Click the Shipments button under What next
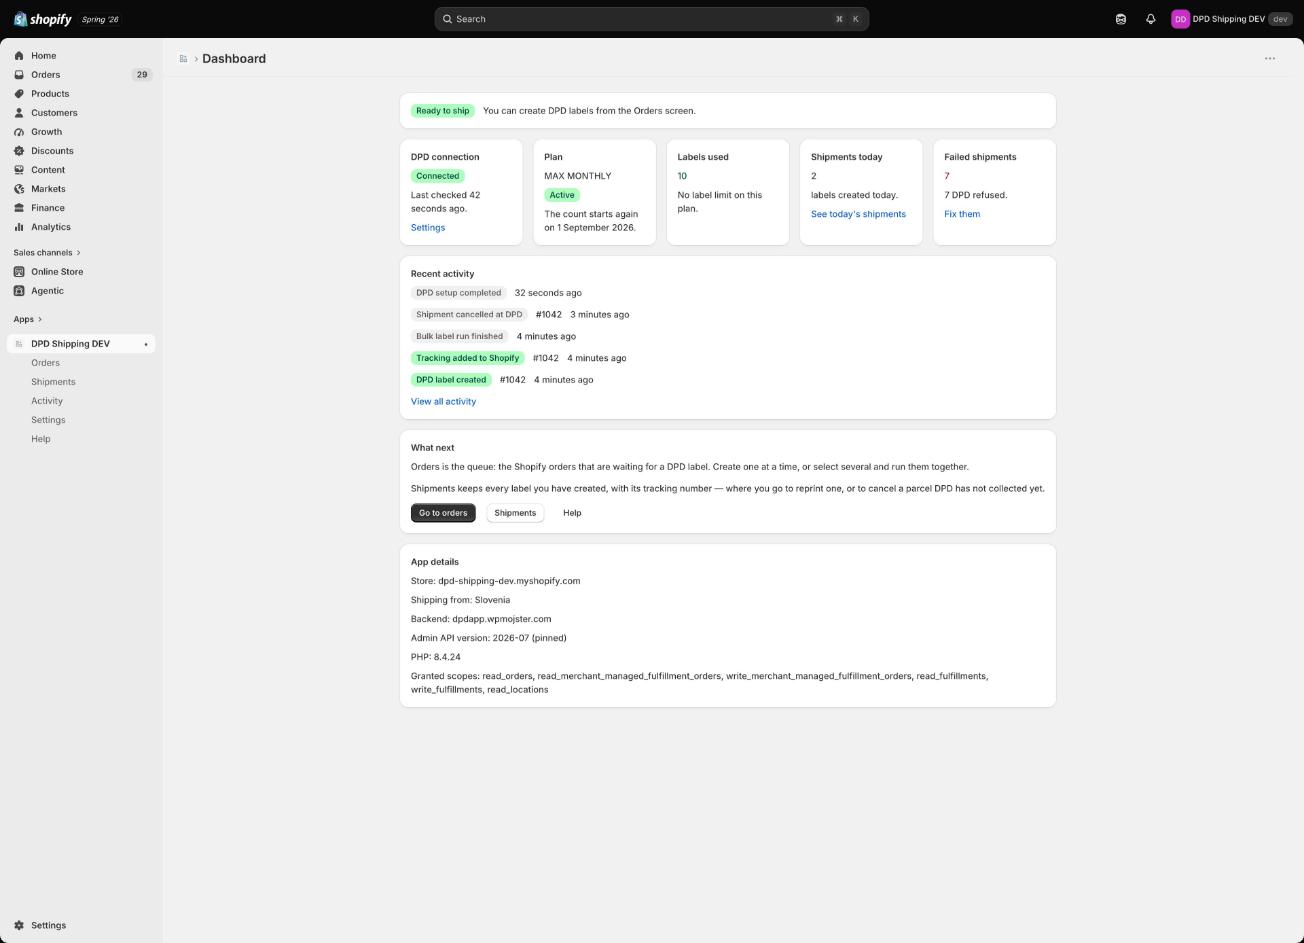1304x943 pixels. coord(515,513)
